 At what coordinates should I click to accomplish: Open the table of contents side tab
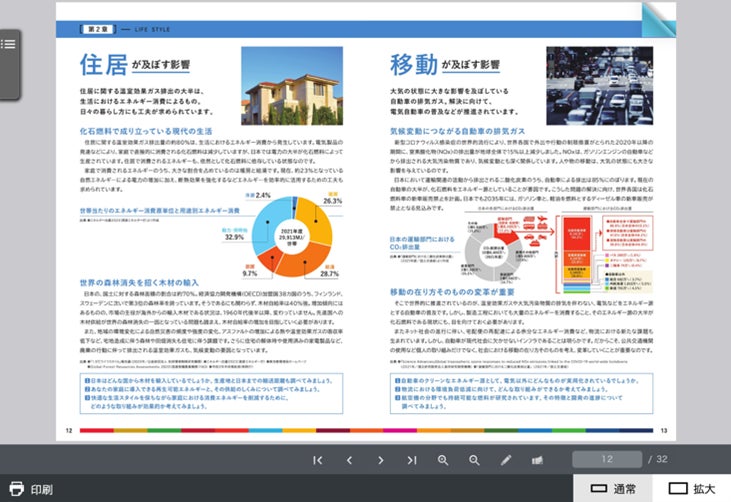click(x=10, y=64)
